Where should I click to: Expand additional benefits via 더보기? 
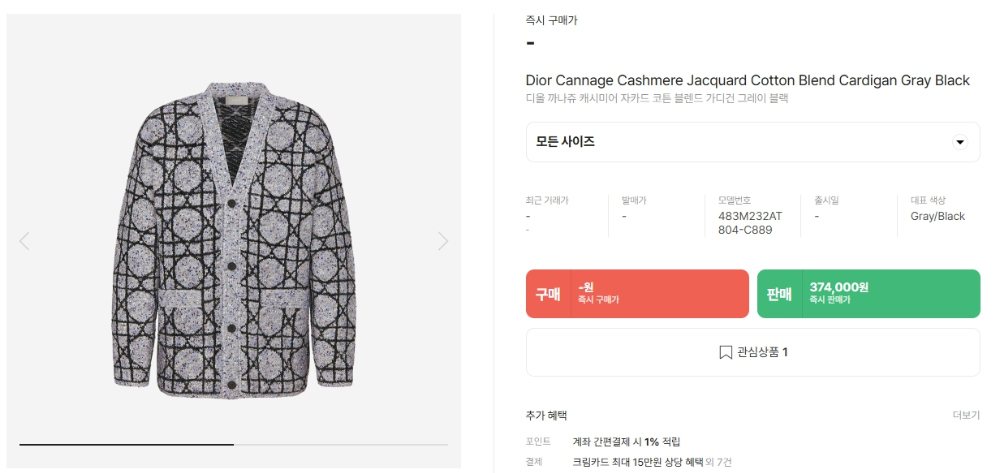click(966, 415)
